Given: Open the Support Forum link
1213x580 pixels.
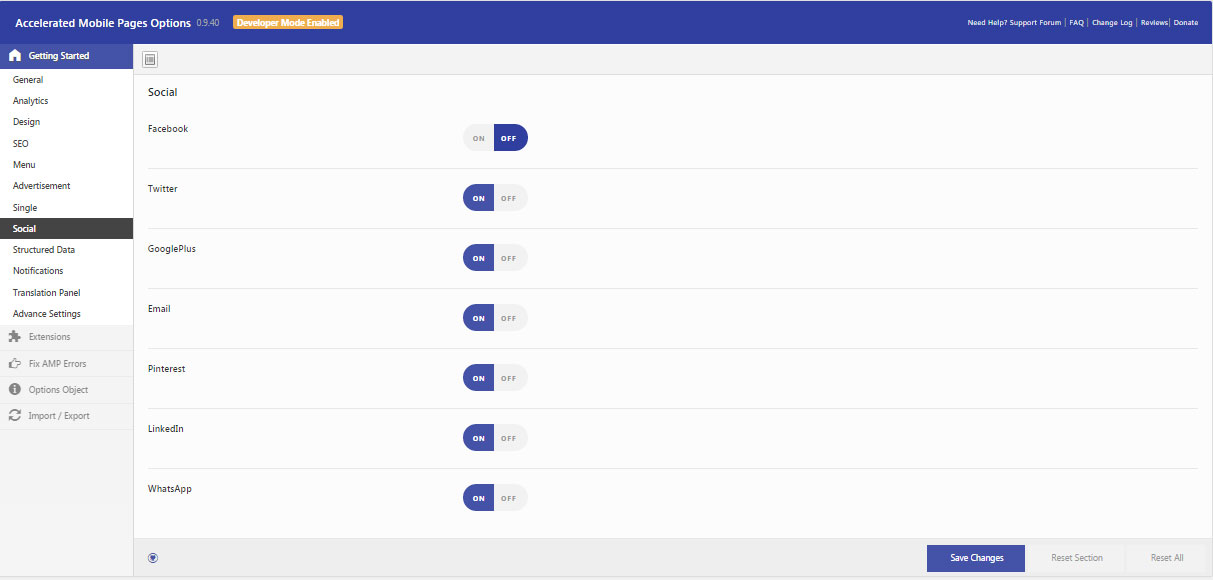Looking at the screenshot, I should click(x=1036, y=23).
